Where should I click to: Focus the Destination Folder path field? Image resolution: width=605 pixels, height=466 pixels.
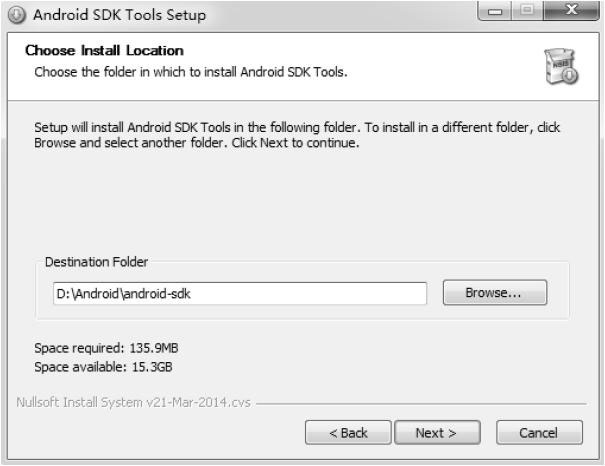click(x=240, y=293)
